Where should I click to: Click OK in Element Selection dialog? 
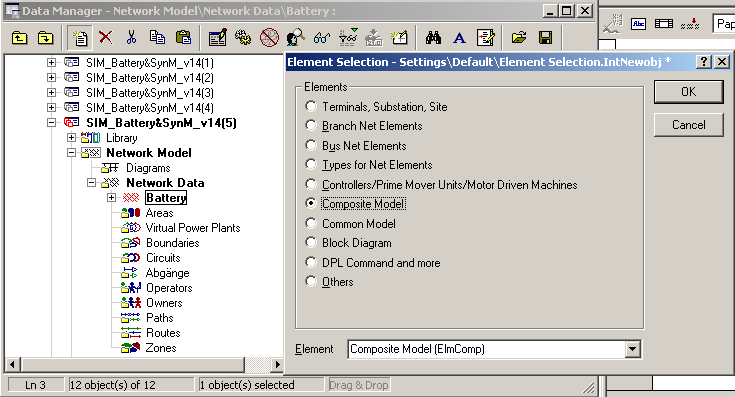coord(689,91)
